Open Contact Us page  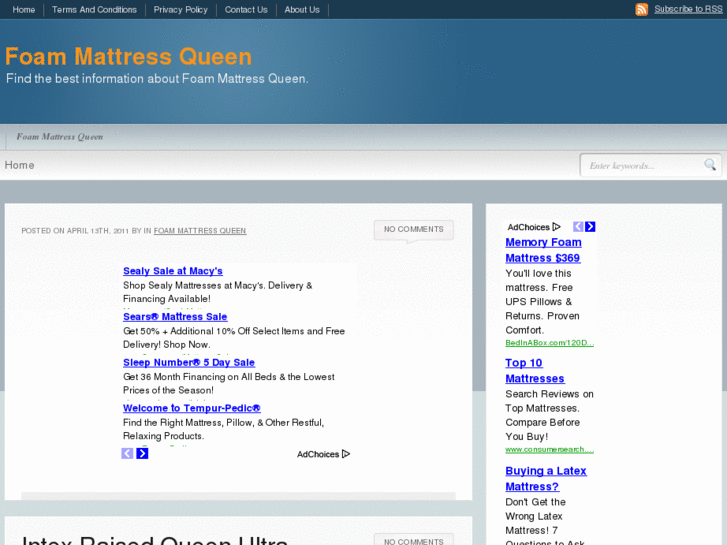click(x=246, y=10)
